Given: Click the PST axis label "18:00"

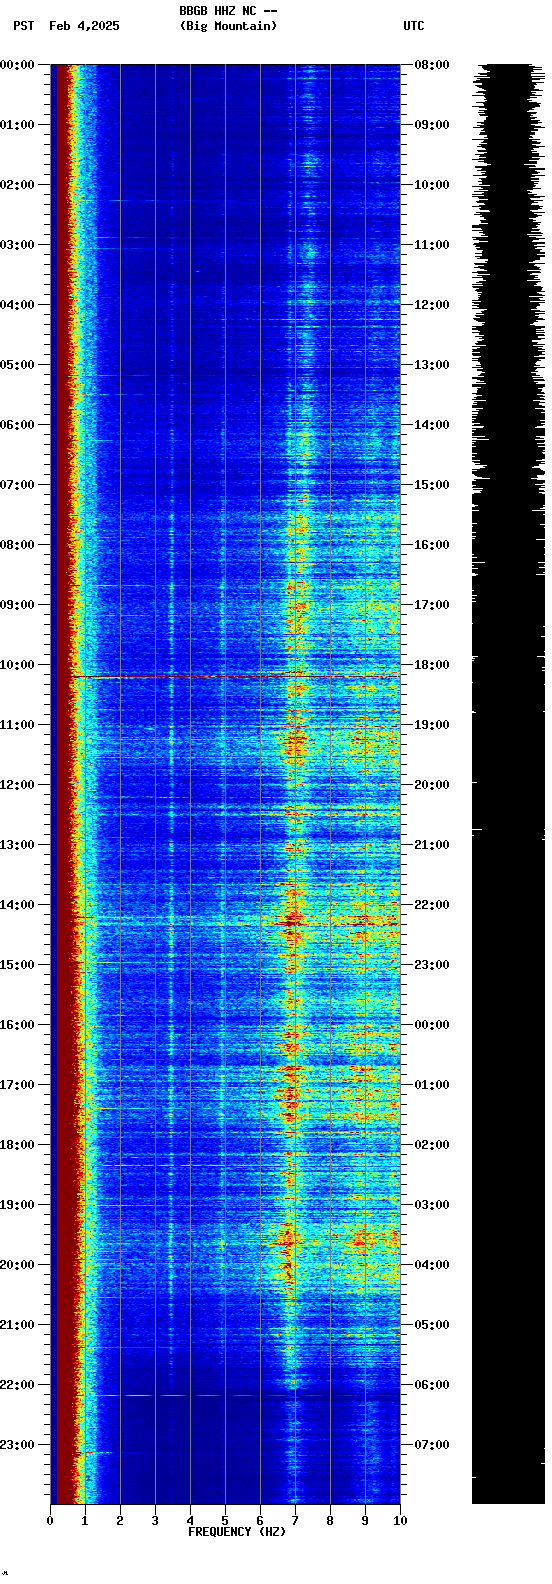Looking at the screenshot, I should [x=17, y=1145].
